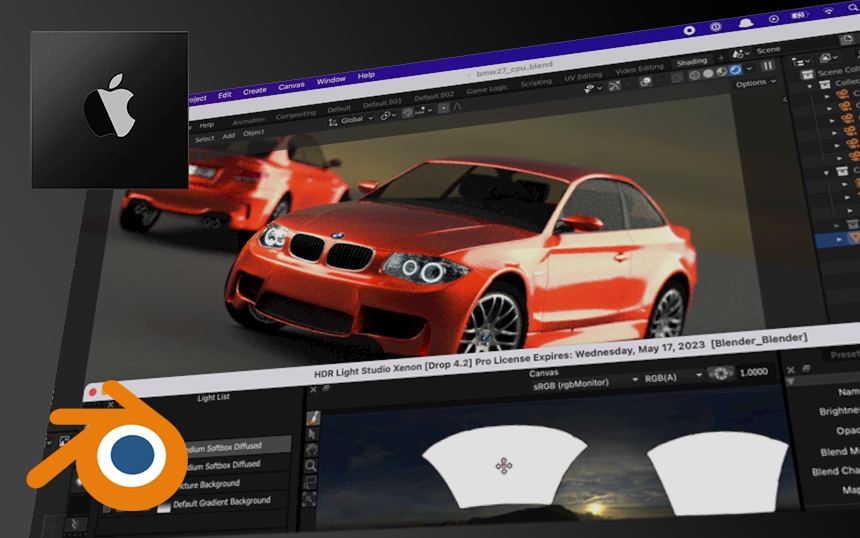Open the Options dropdown in viewport
This screenshot has height=538, width=860.
tap(755, 83)
